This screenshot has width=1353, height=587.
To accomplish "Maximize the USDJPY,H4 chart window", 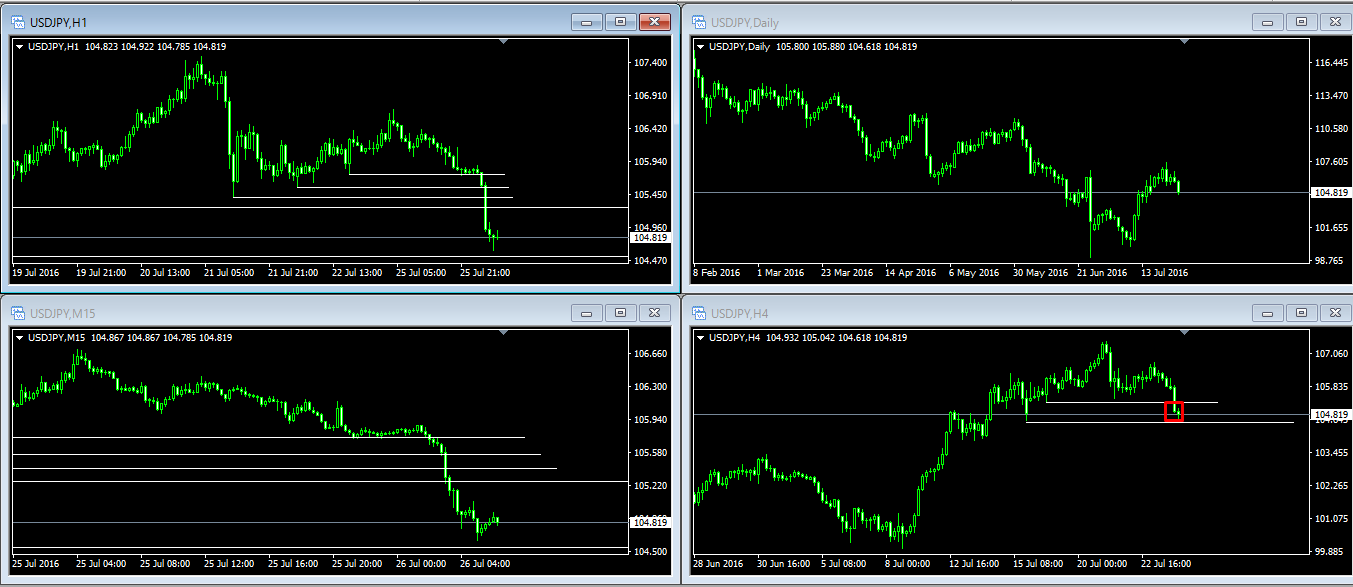I will pyautogui.click(x=1300, y=313).
